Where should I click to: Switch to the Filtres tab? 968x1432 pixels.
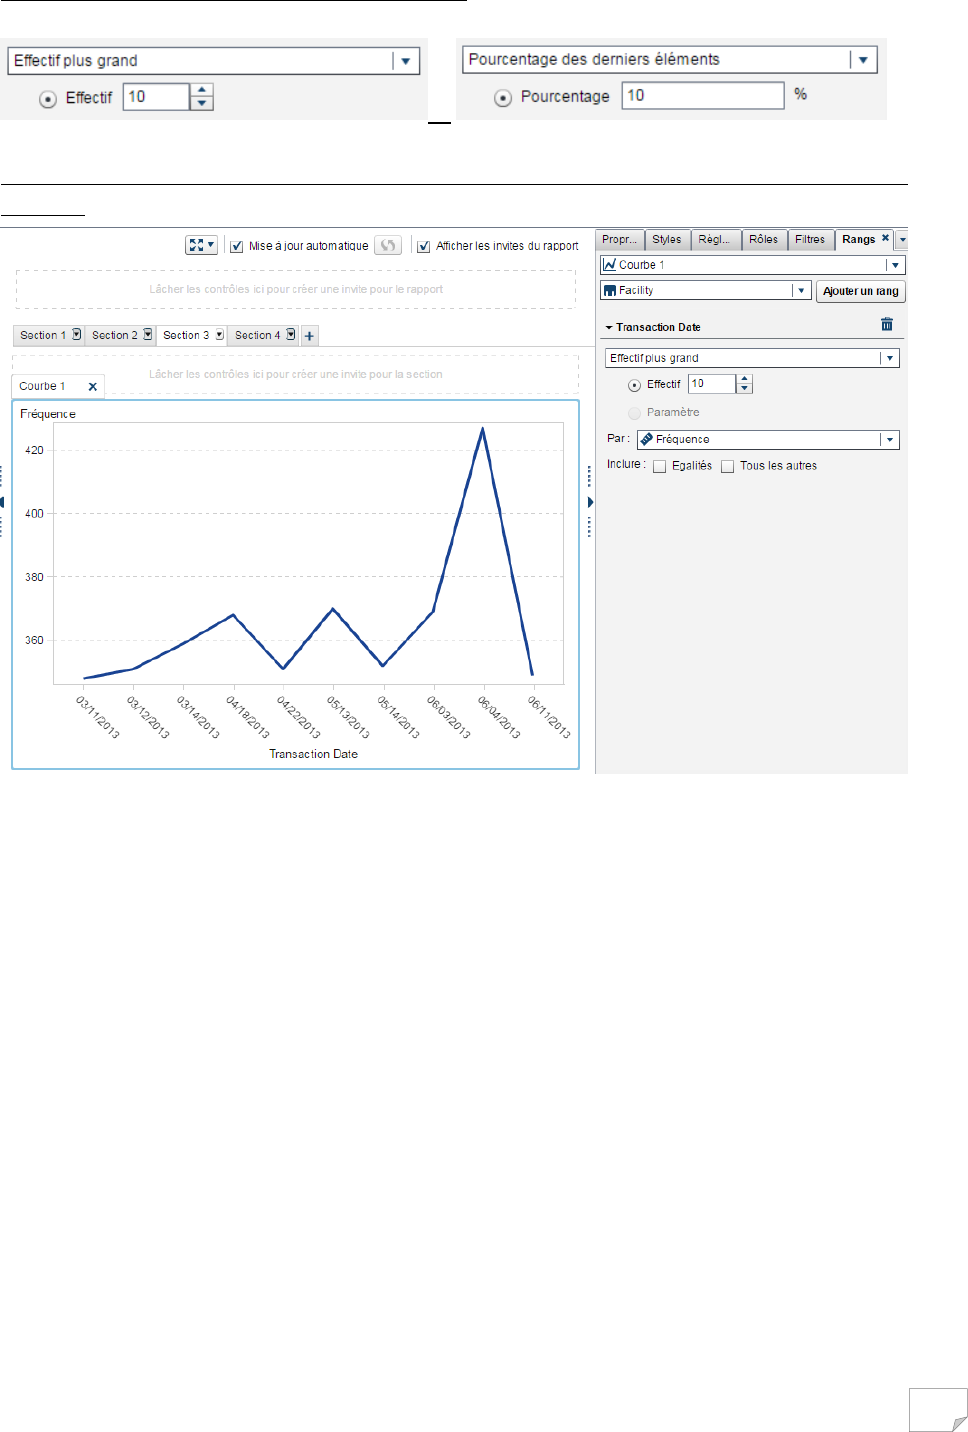(x=810, y=239)
